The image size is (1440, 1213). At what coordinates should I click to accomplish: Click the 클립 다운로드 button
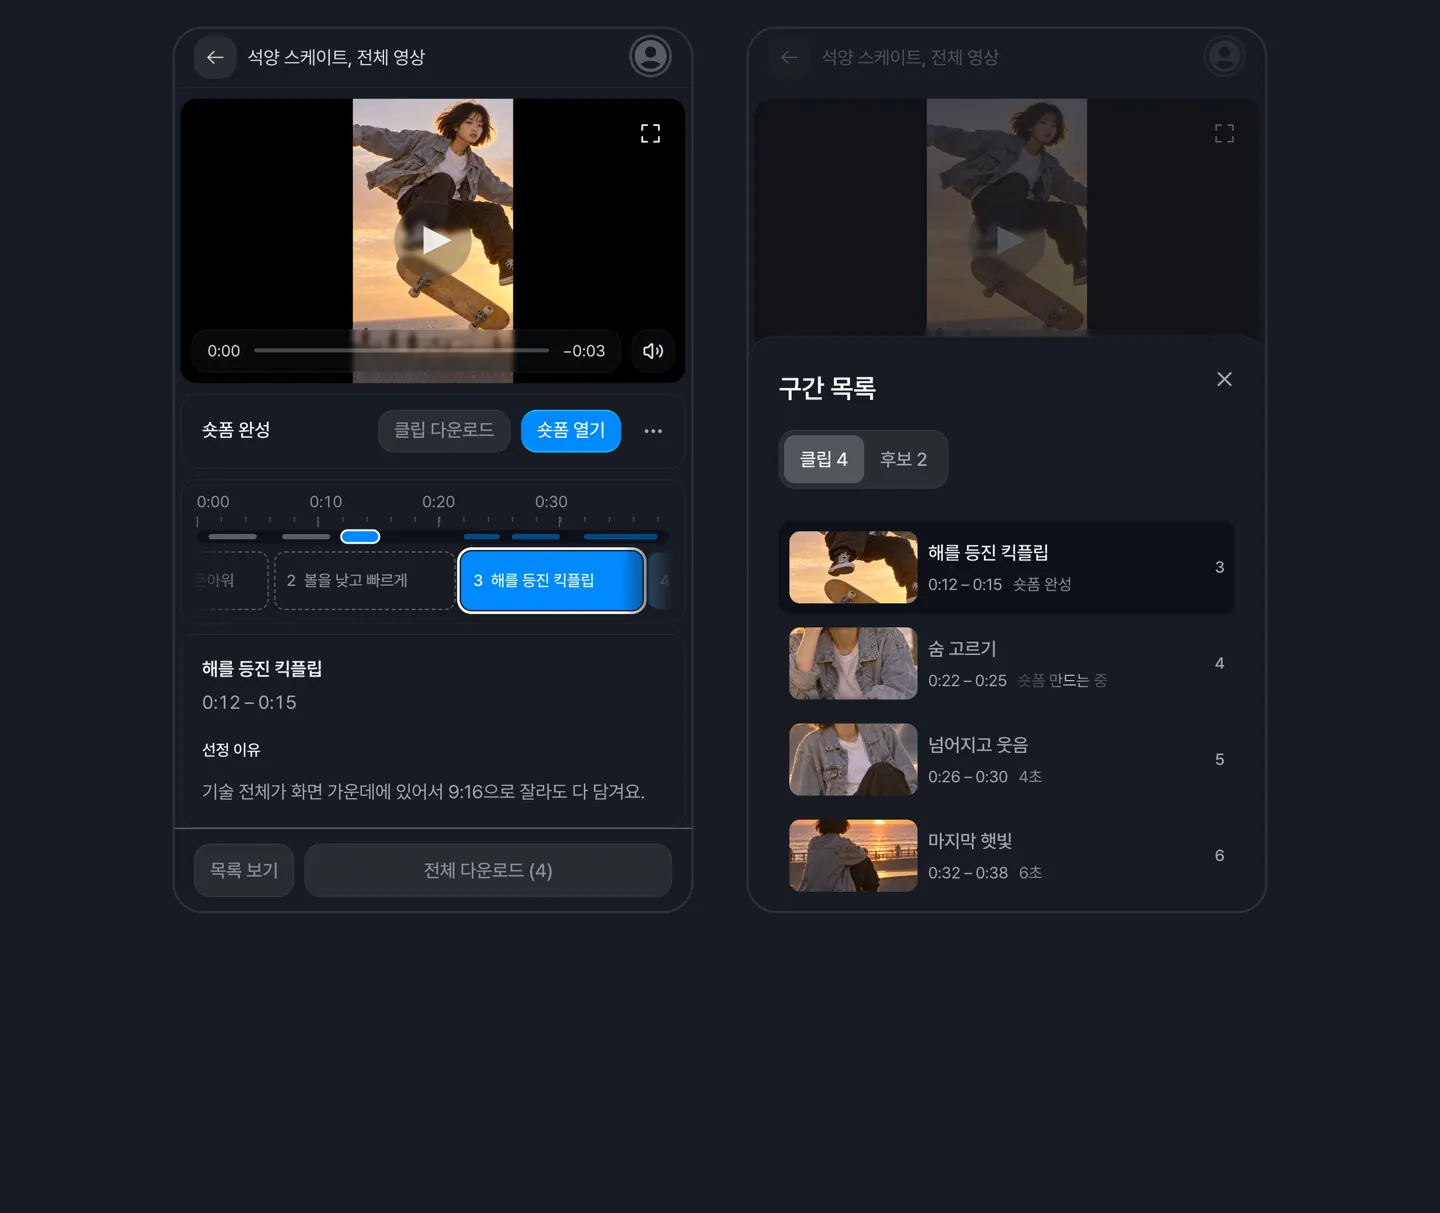[x=444, y=430]
